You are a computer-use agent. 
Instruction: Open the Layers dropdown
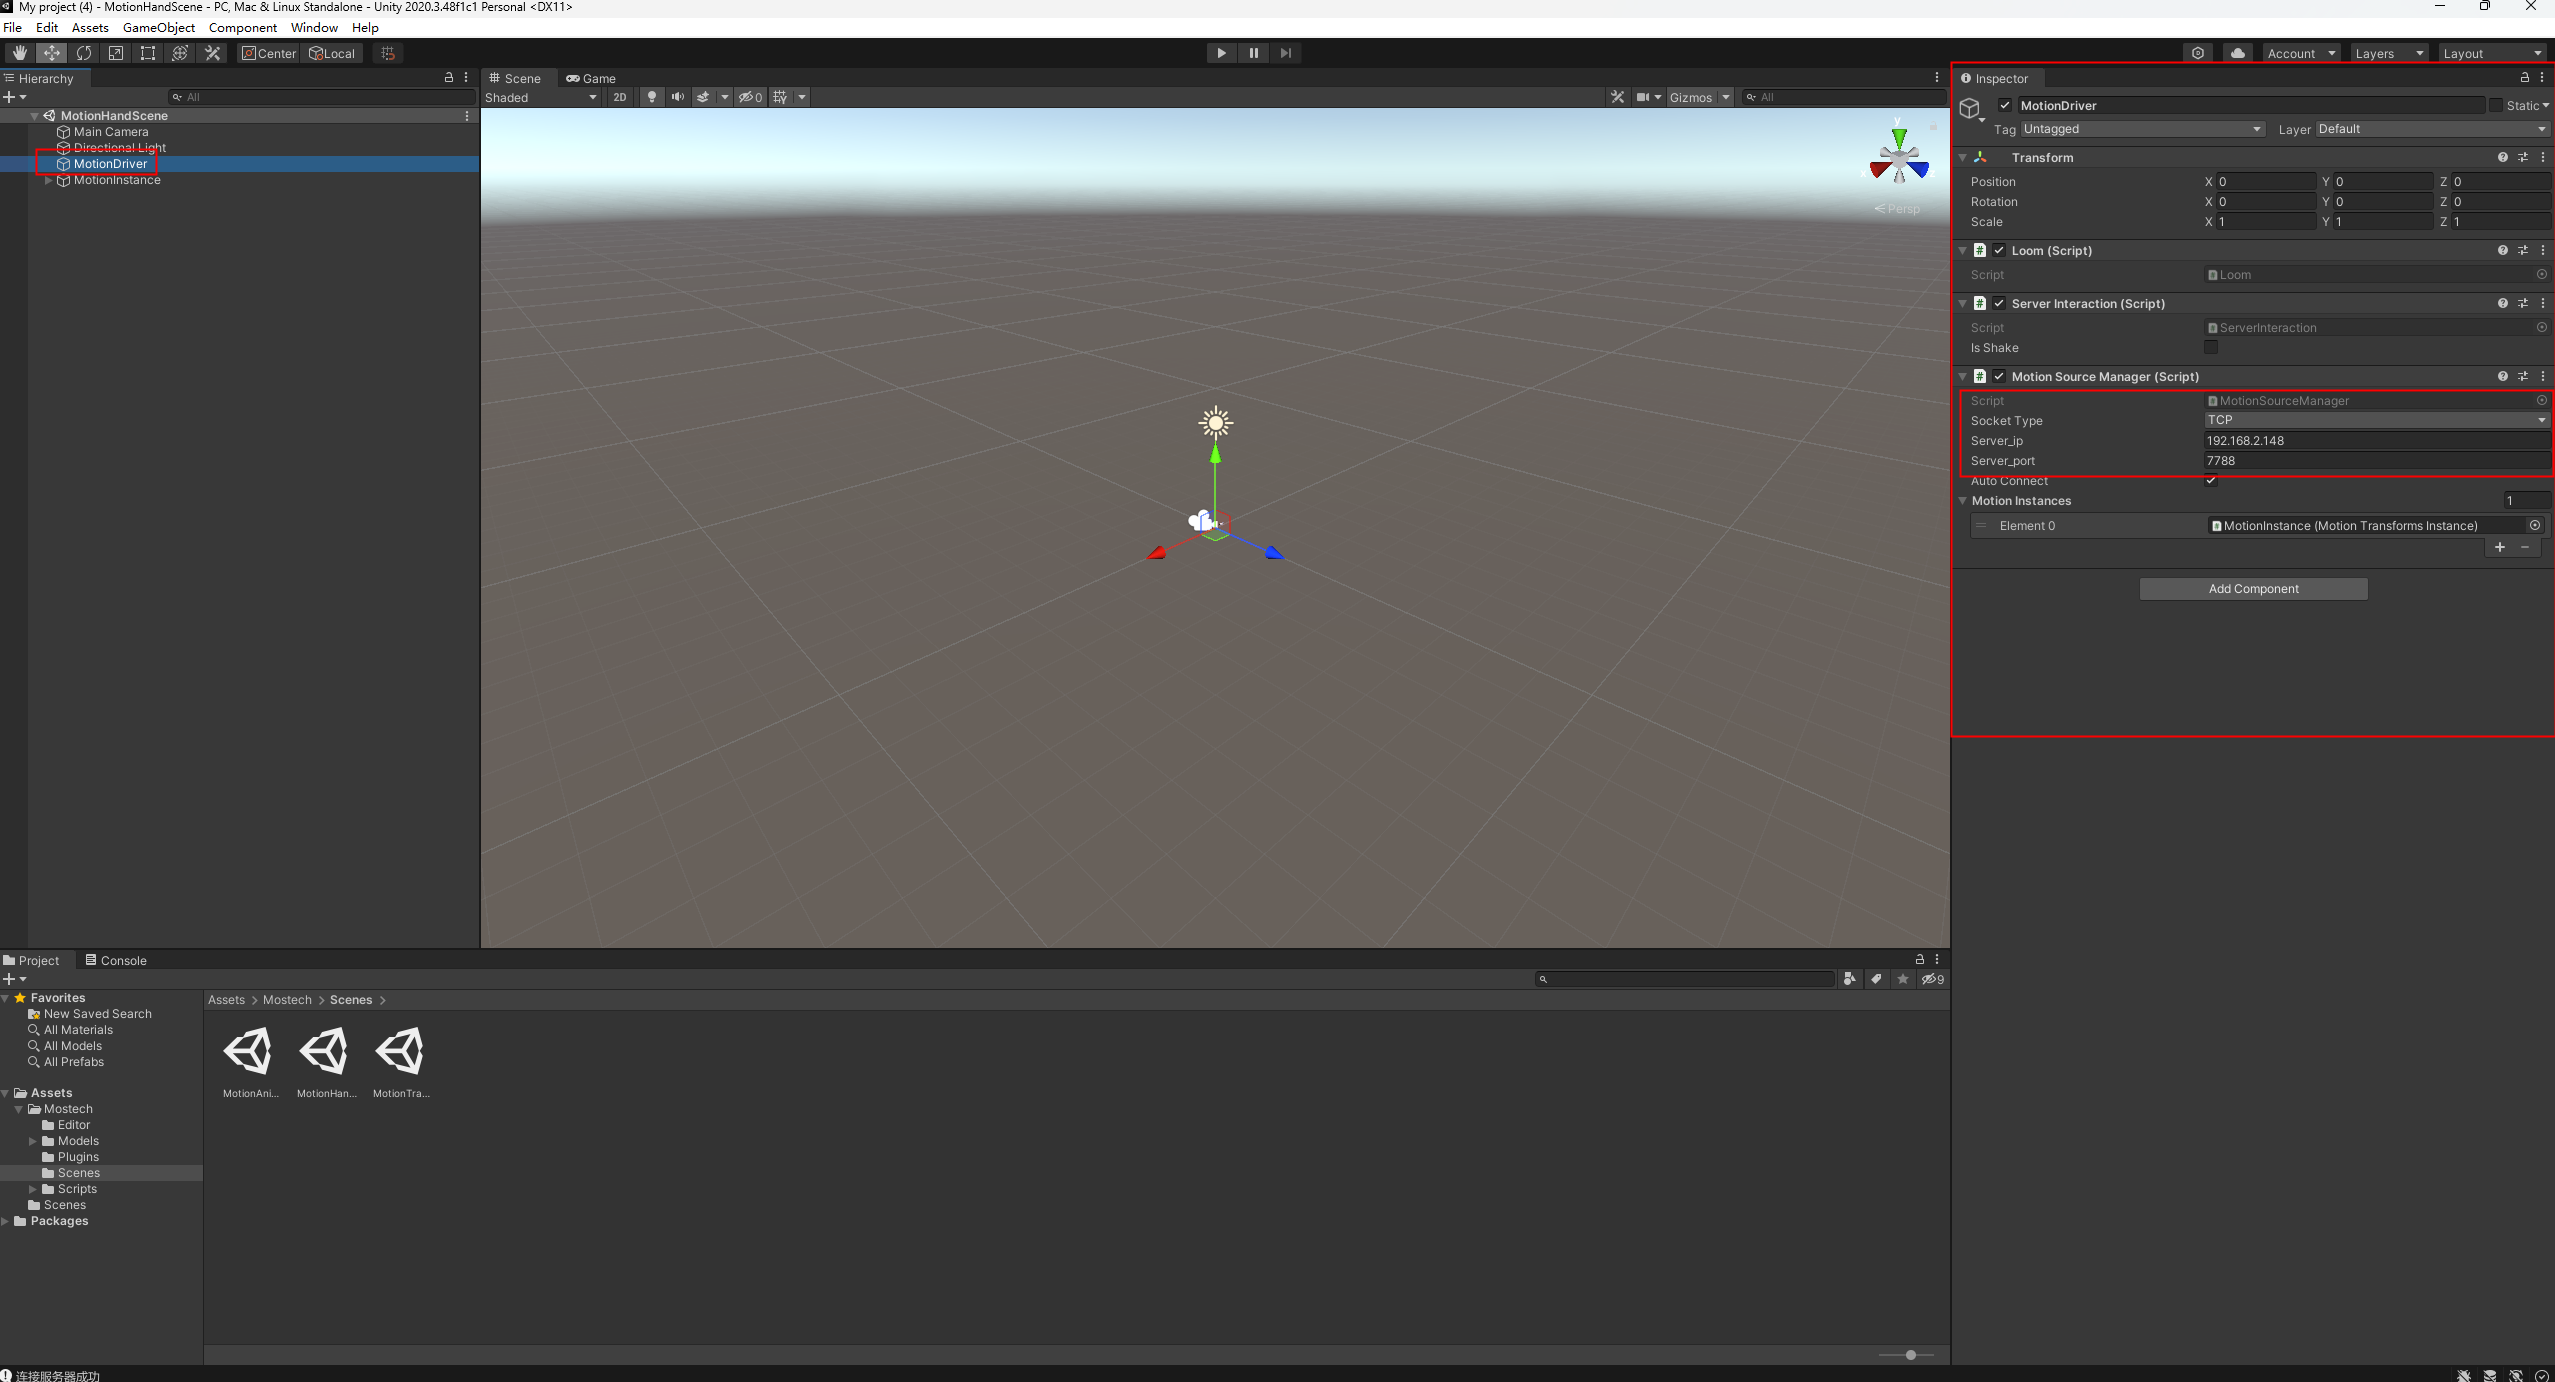point(2388,53)
